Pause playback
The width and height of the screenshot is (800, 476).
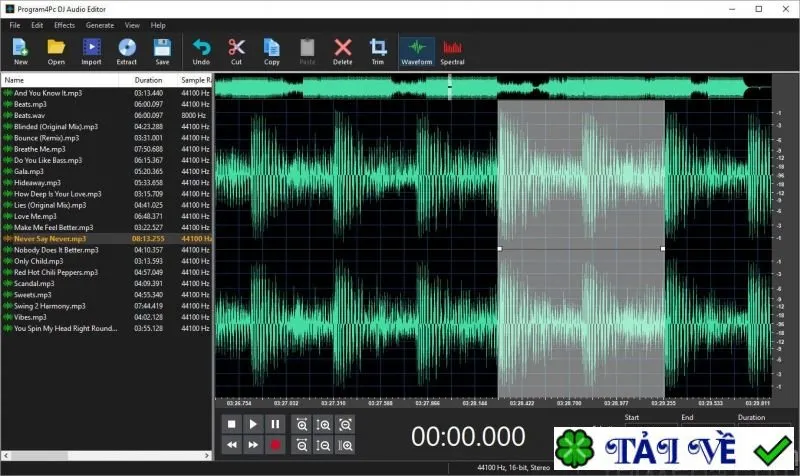click(275, 424)
